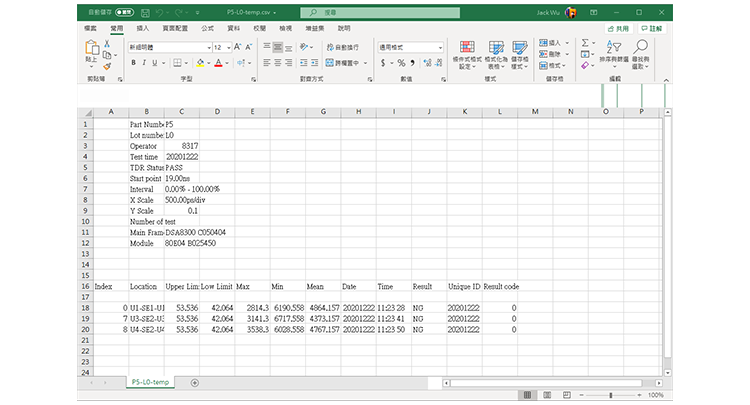750x405 pixels.
Task: Switch to the 頁面配置 (Page Layout) tab
Action: 175,29
